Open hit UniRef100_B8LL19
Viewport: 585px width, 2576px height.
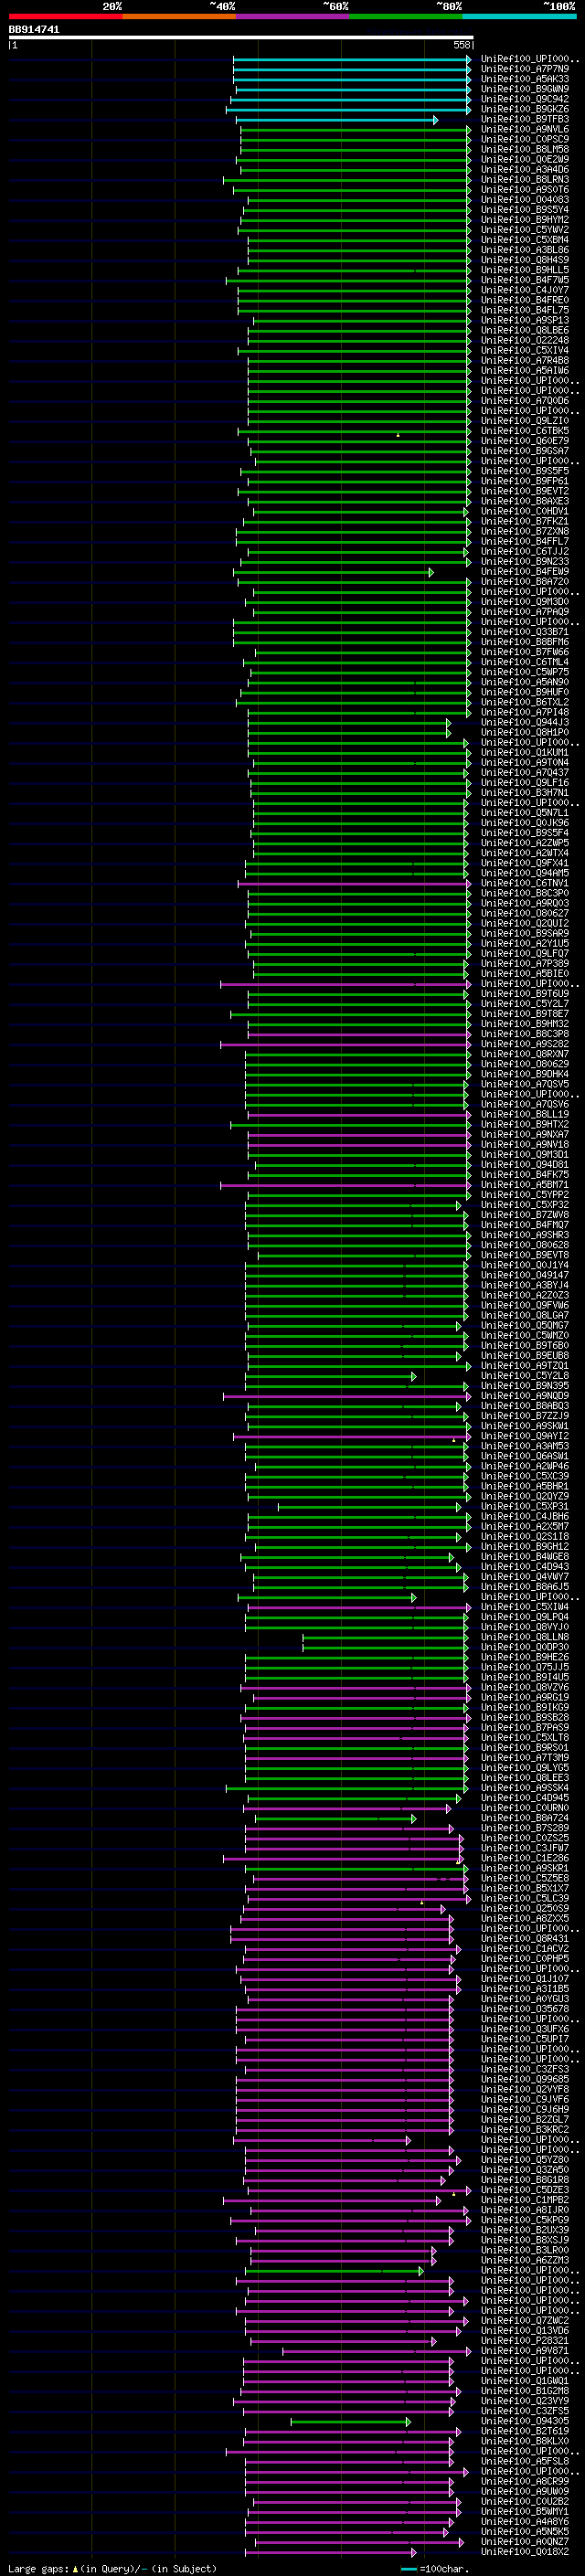click(x=525, y=1114)
